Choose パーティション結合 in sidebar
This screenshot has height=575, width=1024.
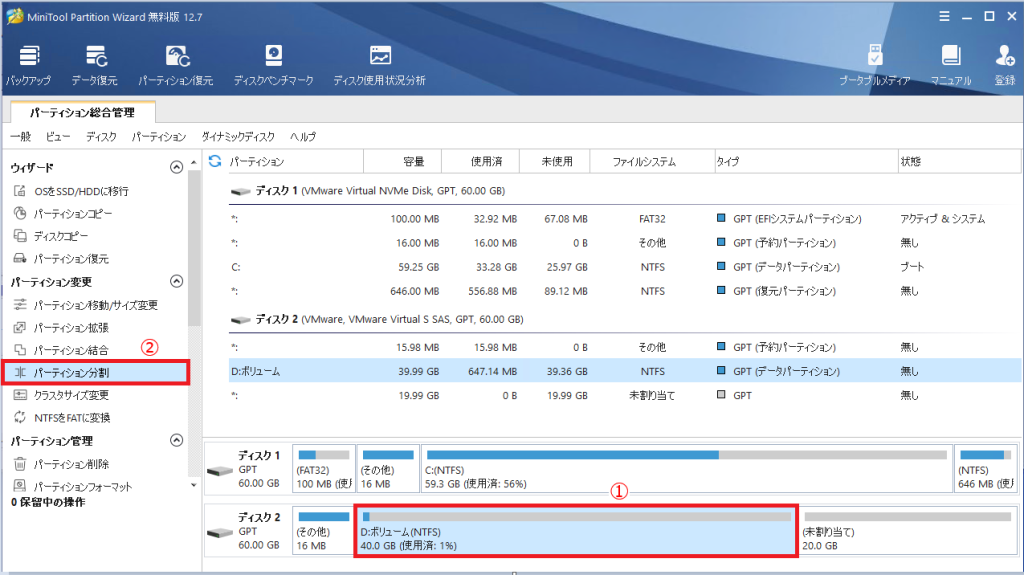click(x=63, y=350)
